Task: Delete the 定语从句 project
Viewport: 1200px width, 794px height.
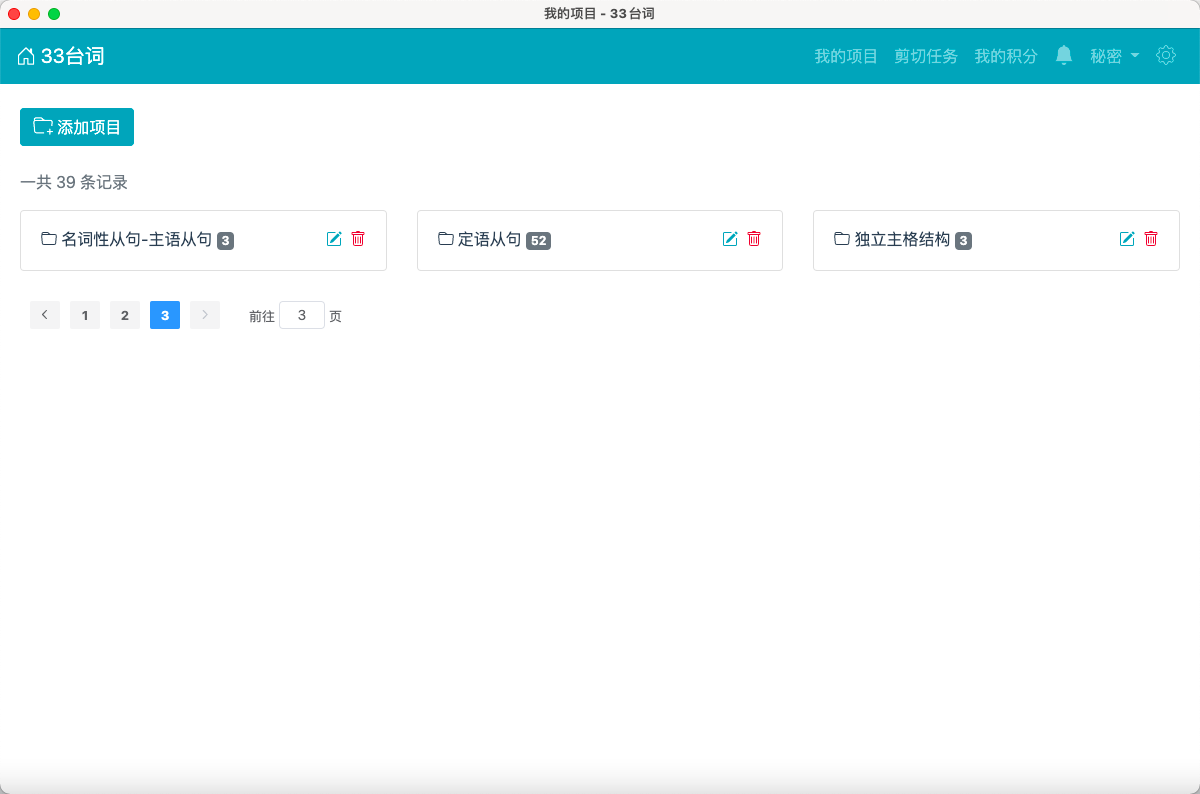Action: (754, 238)
